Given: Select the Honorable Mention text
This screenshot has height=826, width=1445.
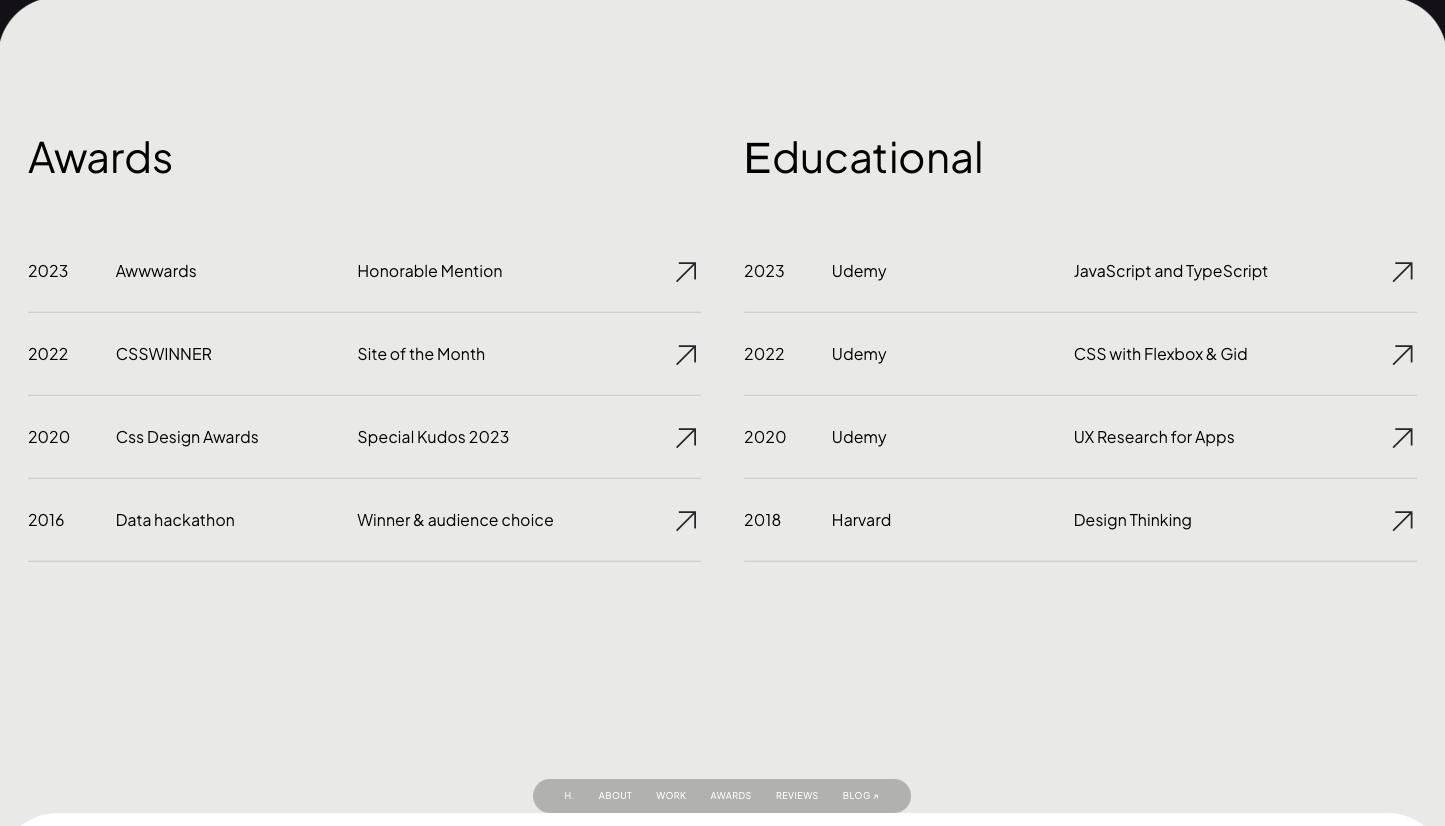Looking at the screenshot, I should (429, 271).
